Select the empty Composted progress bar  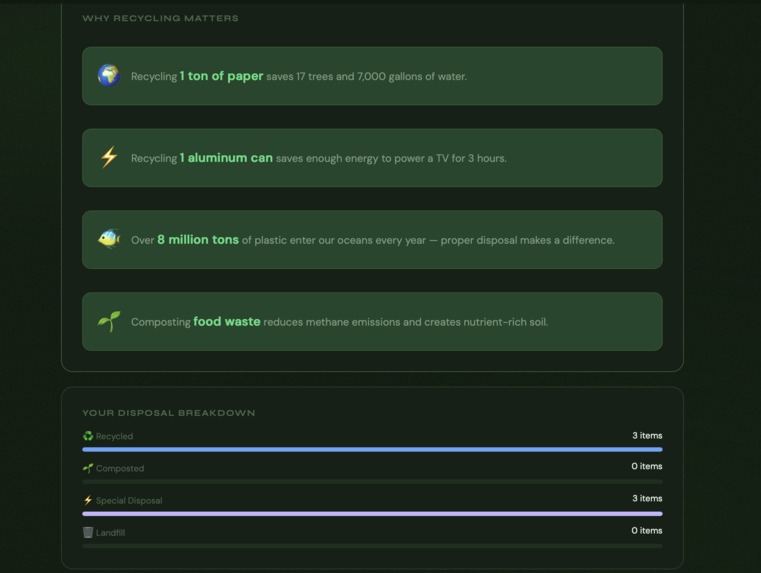[x=372, y=481]
